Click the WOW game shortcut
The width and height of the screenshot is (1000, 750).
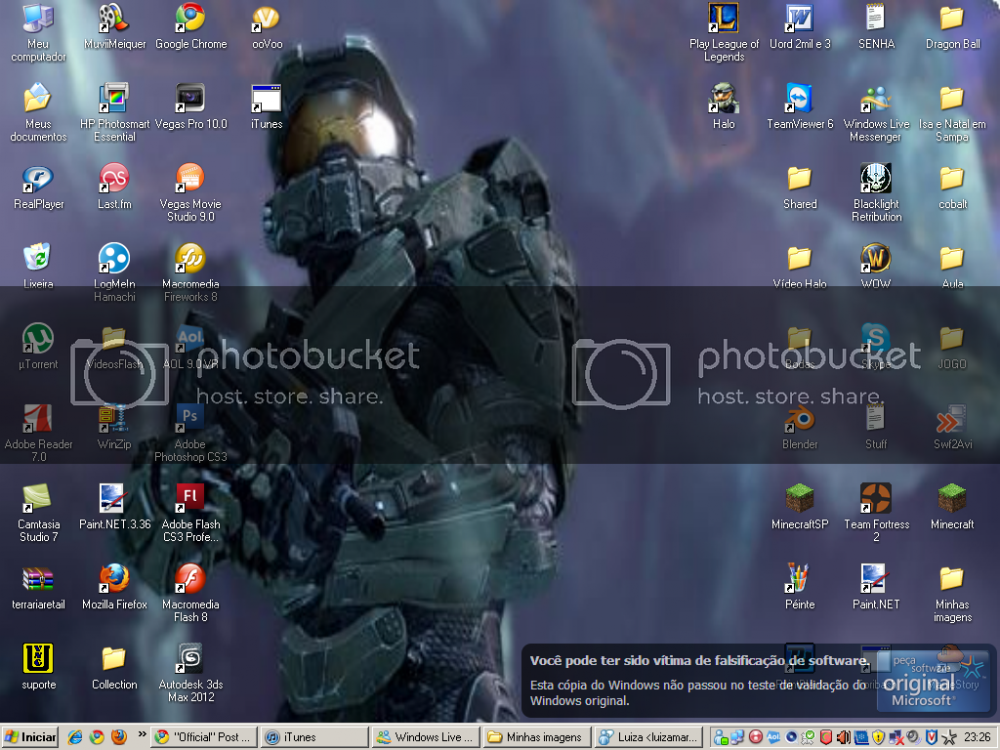click(876, 267)
